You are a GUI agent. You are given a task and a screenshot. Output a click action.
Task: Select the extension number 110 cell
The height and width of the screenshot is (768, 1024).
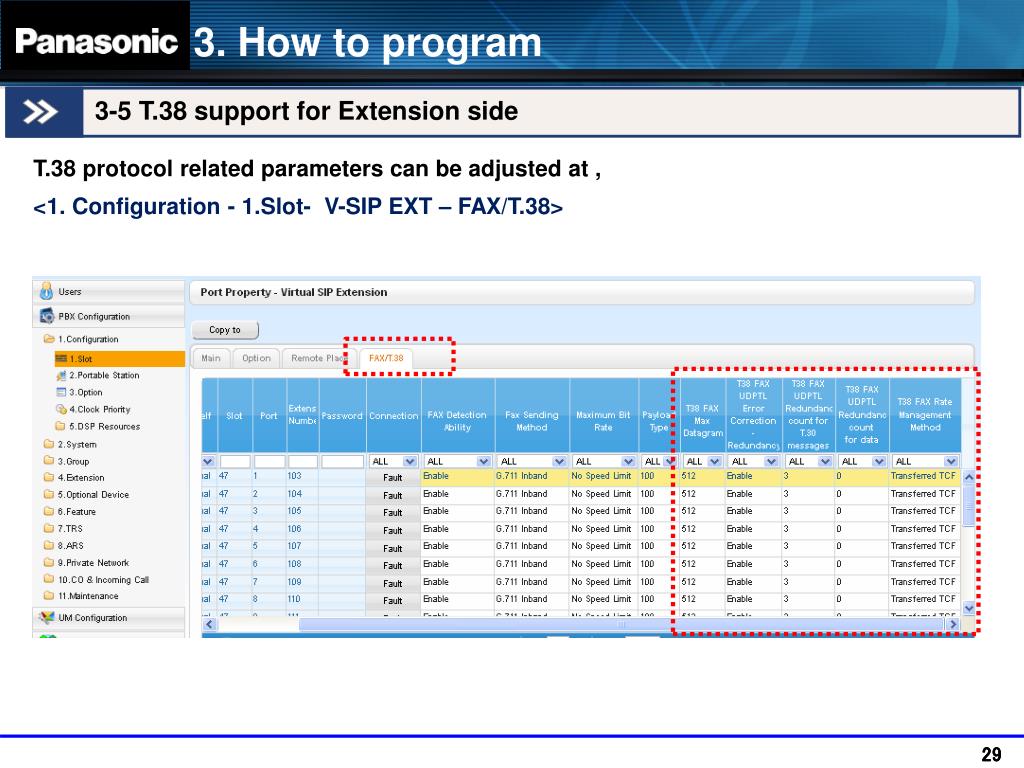point(302,599)
